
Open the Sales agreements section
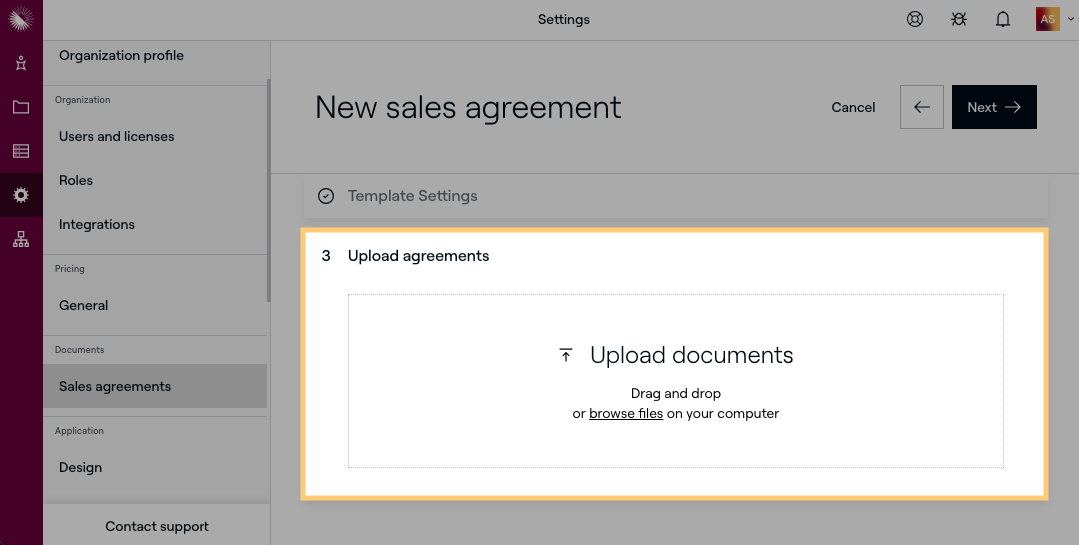115,386
